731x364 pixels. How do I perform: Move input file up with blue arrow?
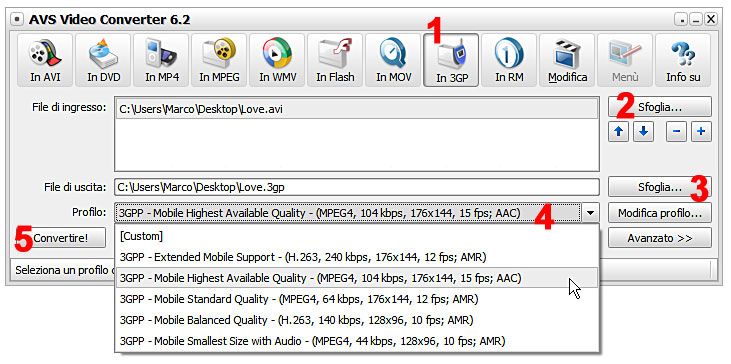point(619,132)
